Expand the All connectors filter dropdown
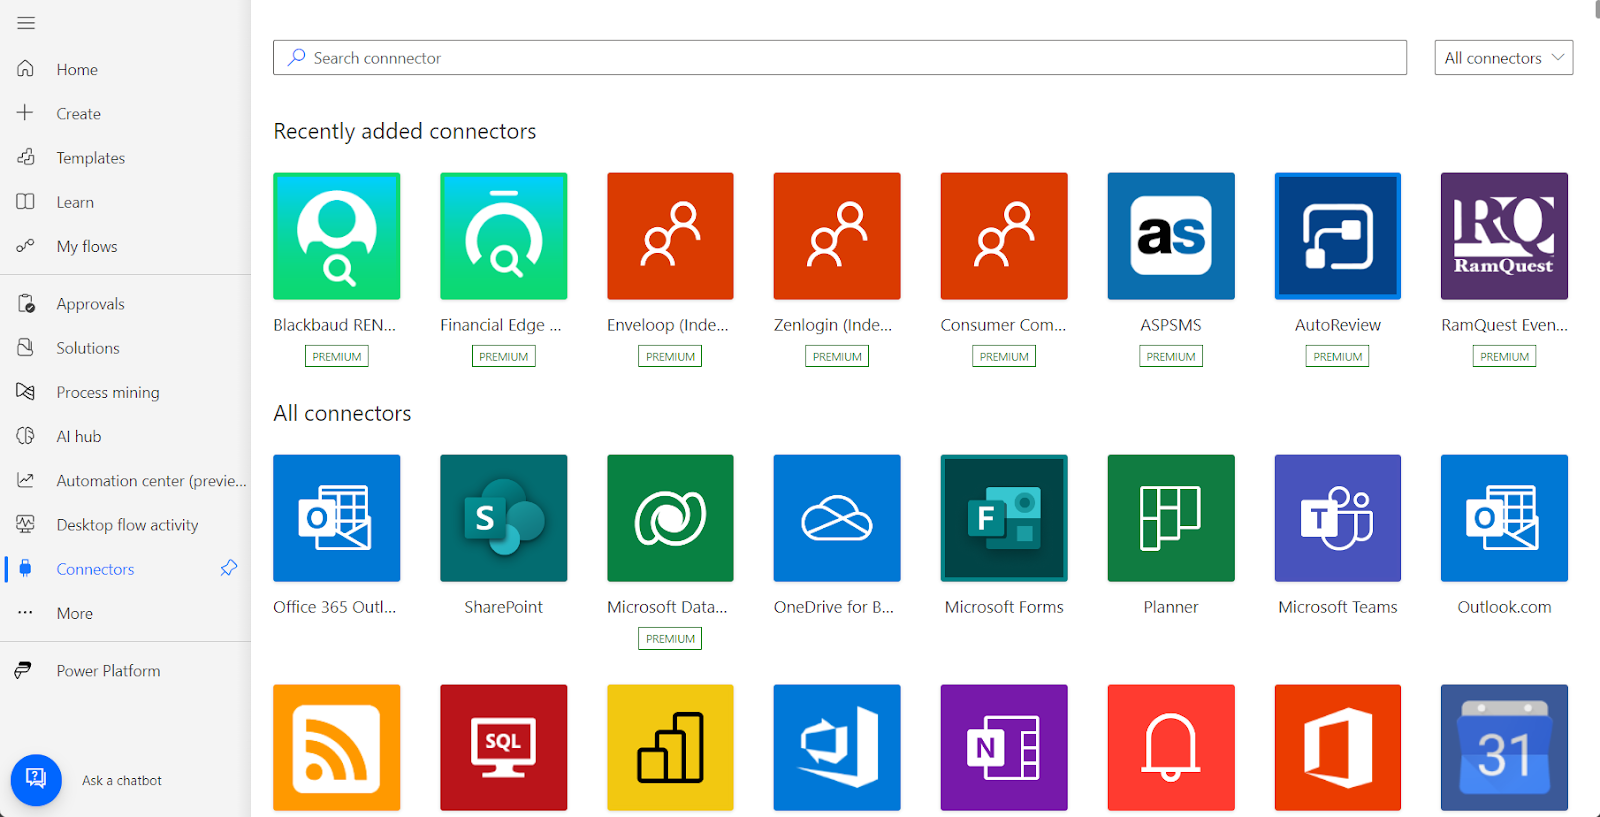Screen dimensions: 1600x817 pyautogui.click(x=1503, y=58)
